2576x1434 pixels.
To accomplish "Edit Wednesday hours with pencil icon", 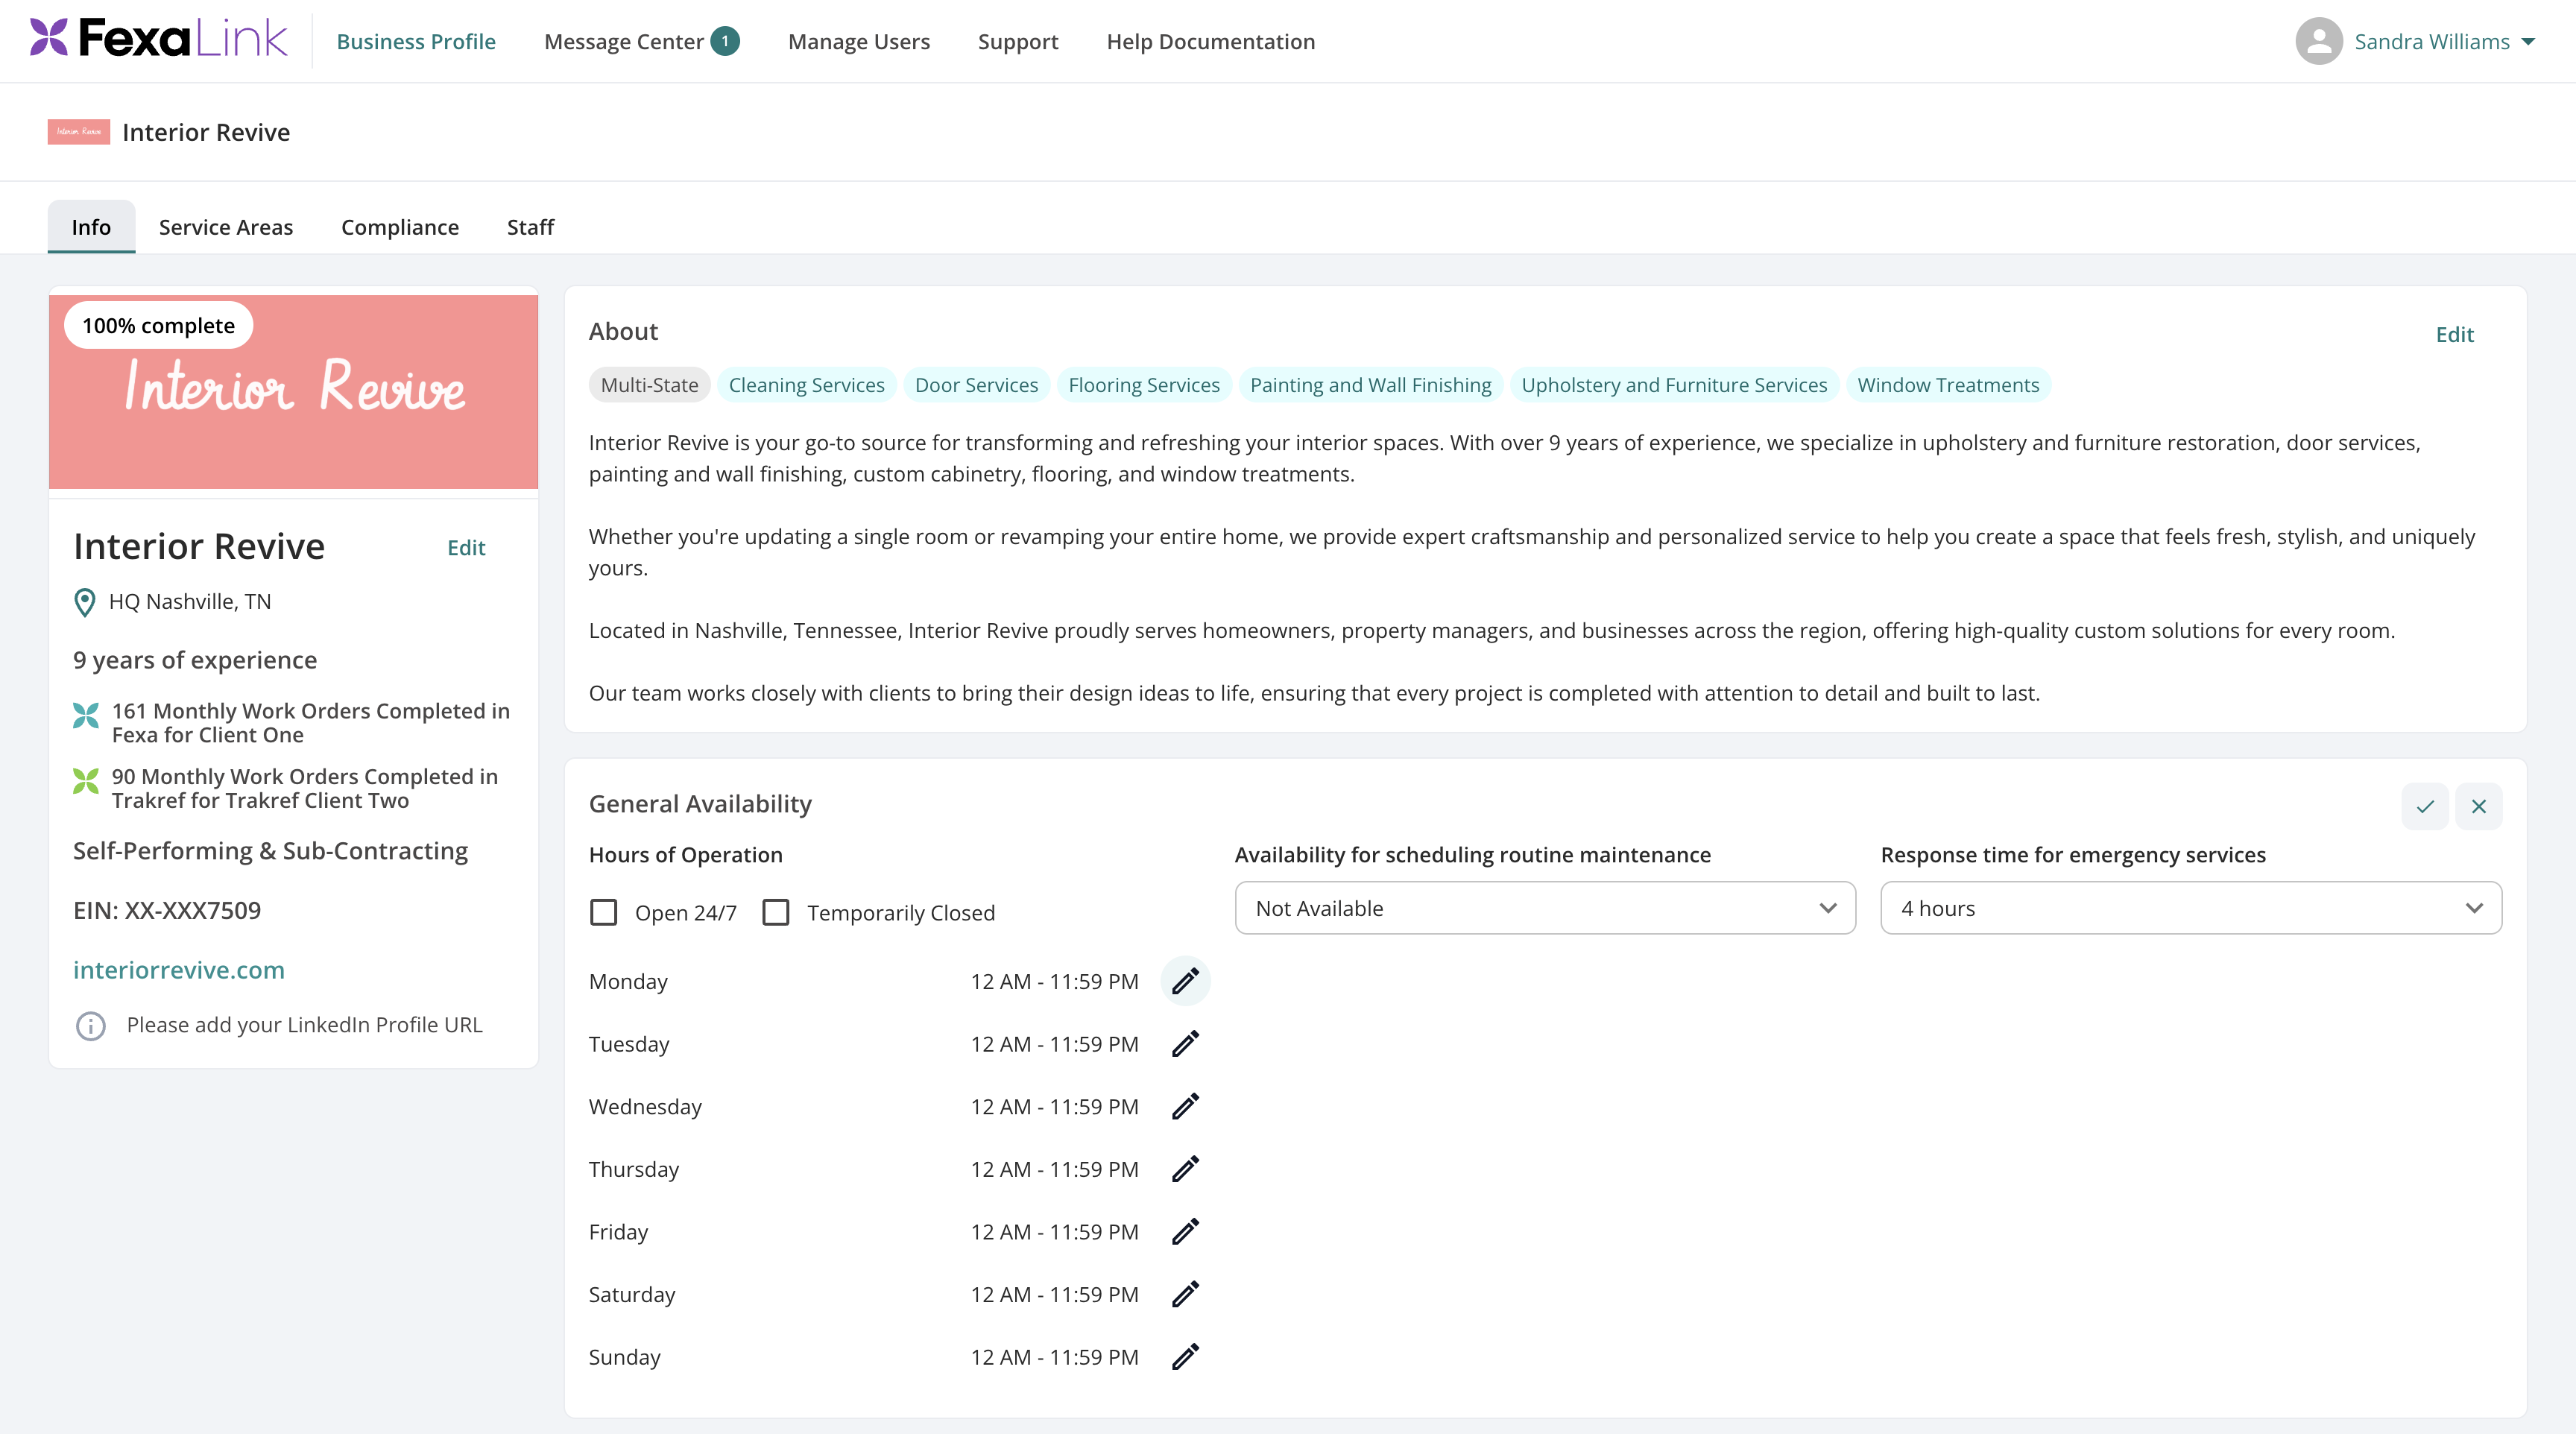I will (1185, 1106).
